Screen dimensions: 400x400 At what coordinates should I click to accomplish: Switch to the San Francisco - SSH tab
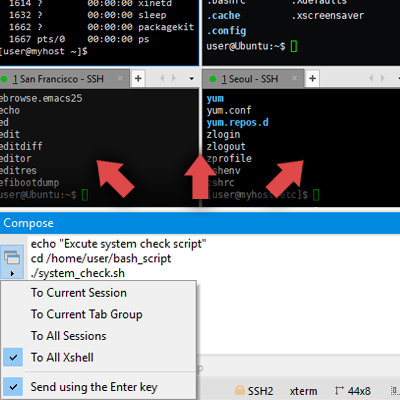59,79
